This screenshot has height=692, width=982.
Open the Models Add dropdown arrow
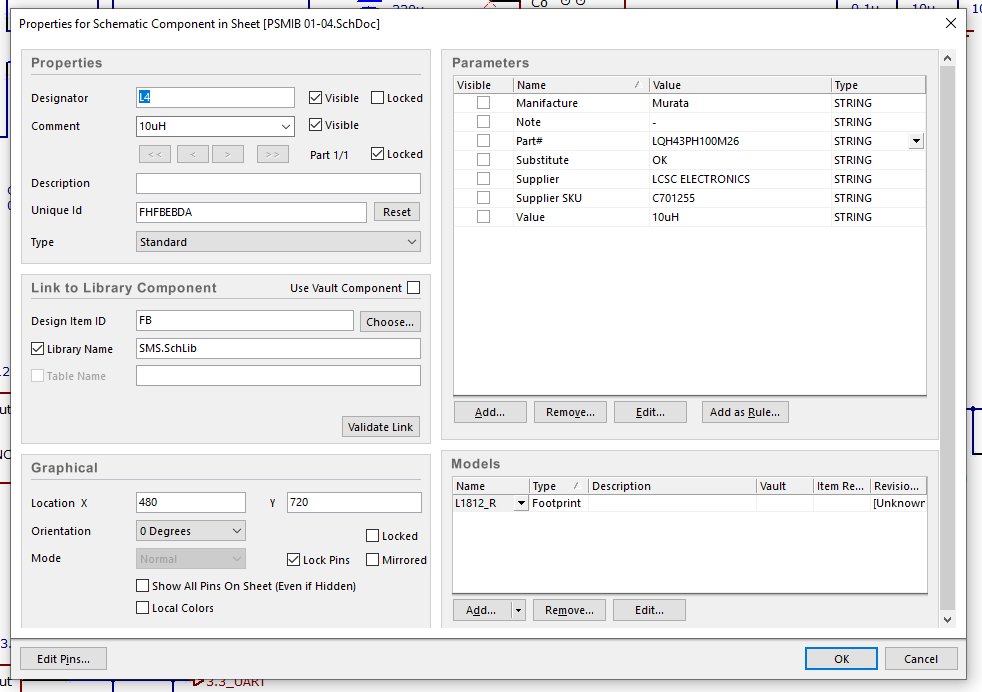point(519,609)
